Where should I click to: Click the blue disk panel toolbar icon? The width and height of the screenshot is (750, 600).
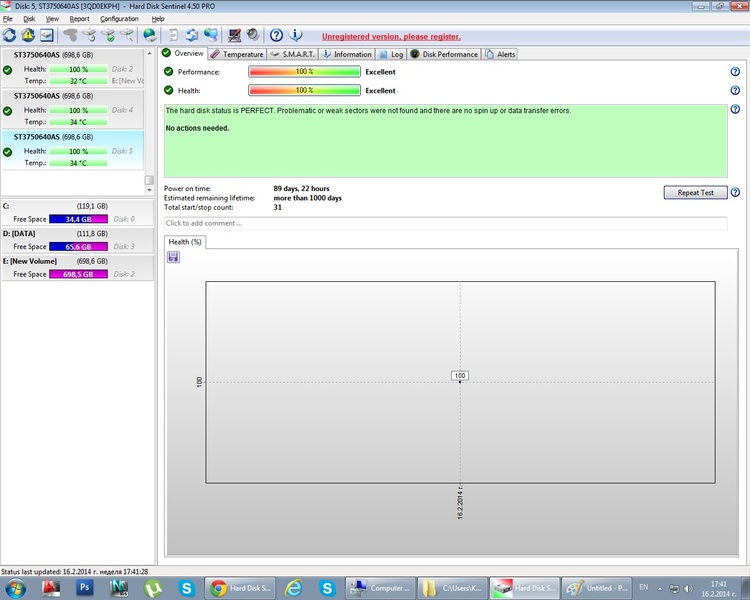click(x=46, y=35)
